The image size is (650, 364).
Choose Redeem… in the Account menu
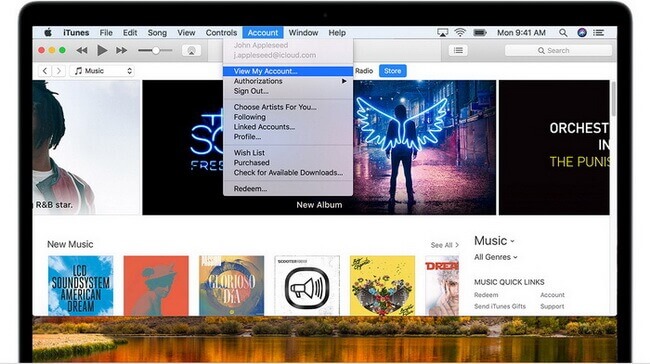tap(288, 189)
